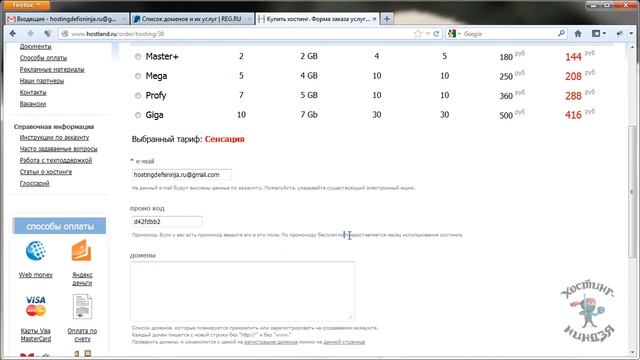The height and width of the screenshot is (360, 640).
Task: Open the Рекламные материалы link
Action: coord(52,69)
